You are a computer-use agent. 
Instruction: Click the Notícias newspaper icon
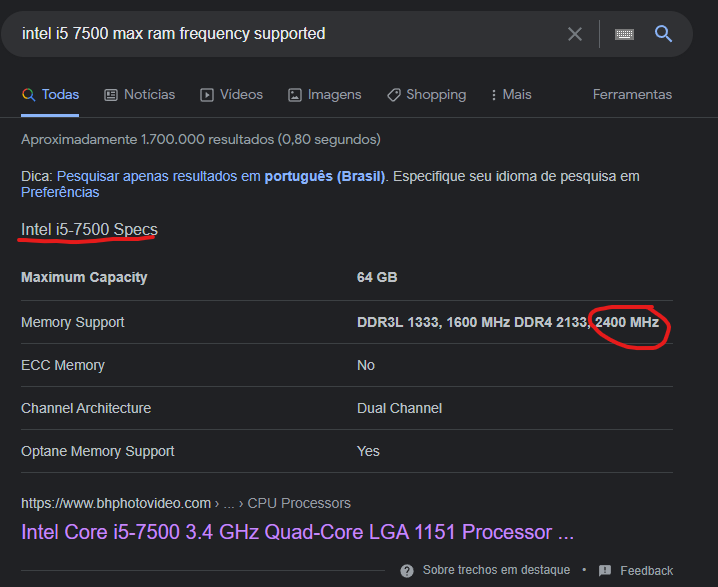[x=111, y=95]
